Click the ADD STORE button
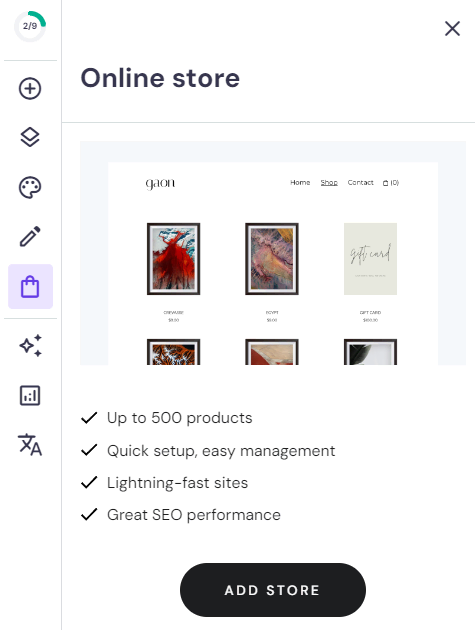 (x=273, y=590)
